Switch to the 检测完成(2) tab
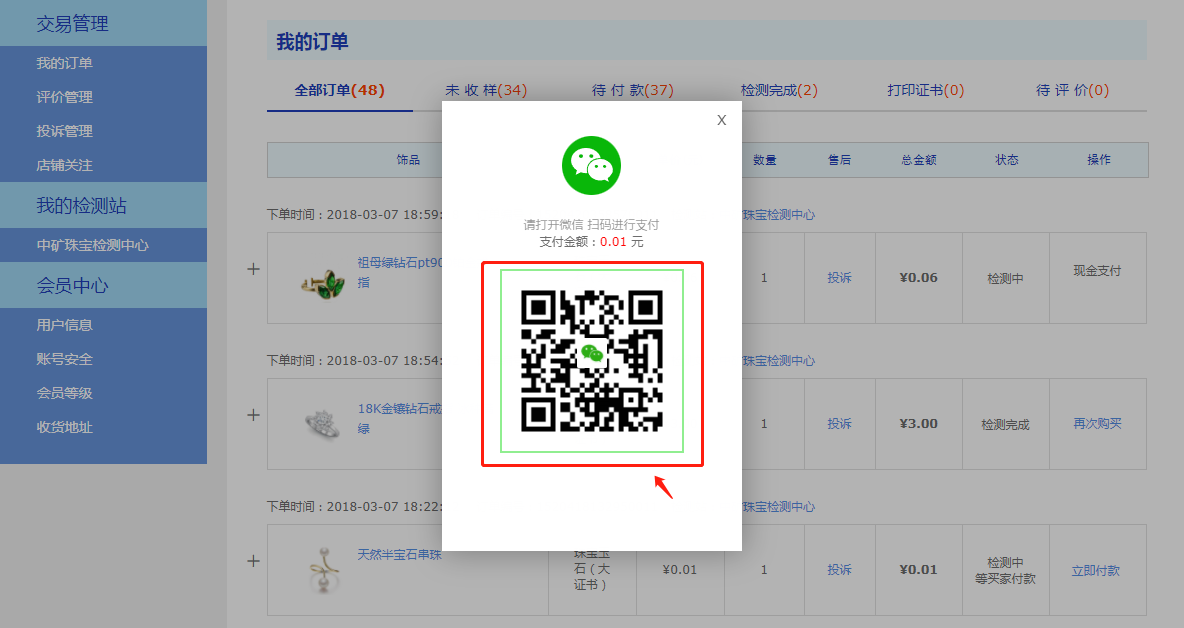 tap(779, 91)
